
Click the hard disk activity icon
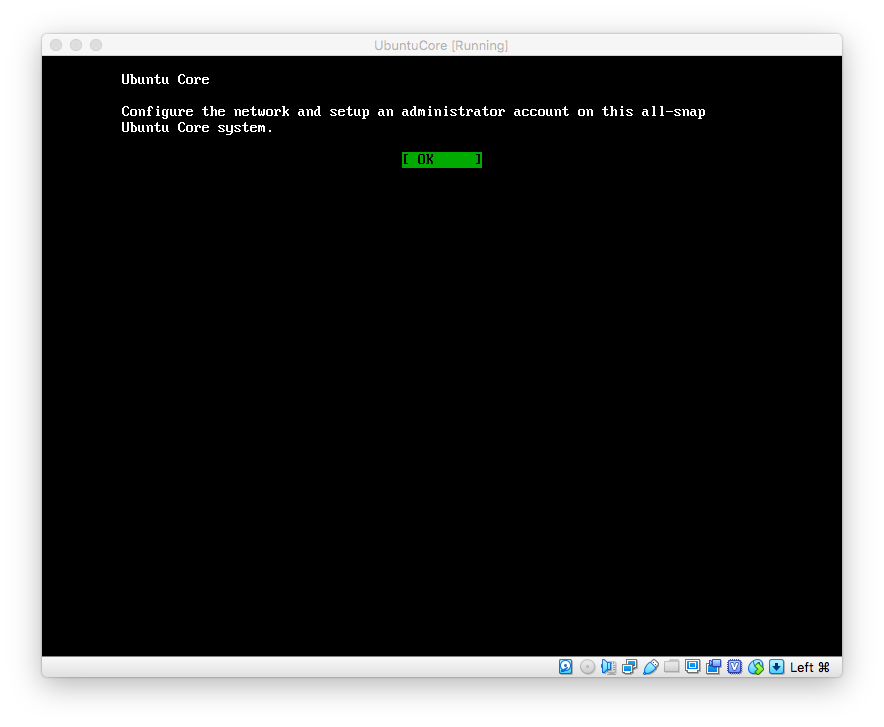tap(566, 667)
